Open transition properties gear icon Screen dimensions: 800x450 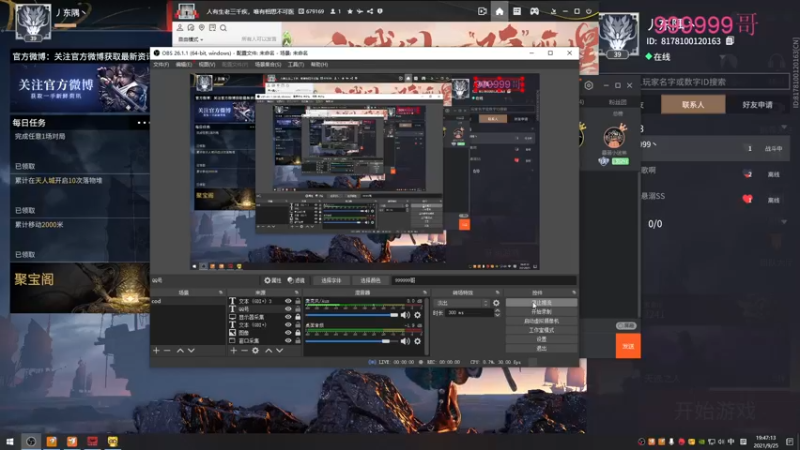[496, 303]
